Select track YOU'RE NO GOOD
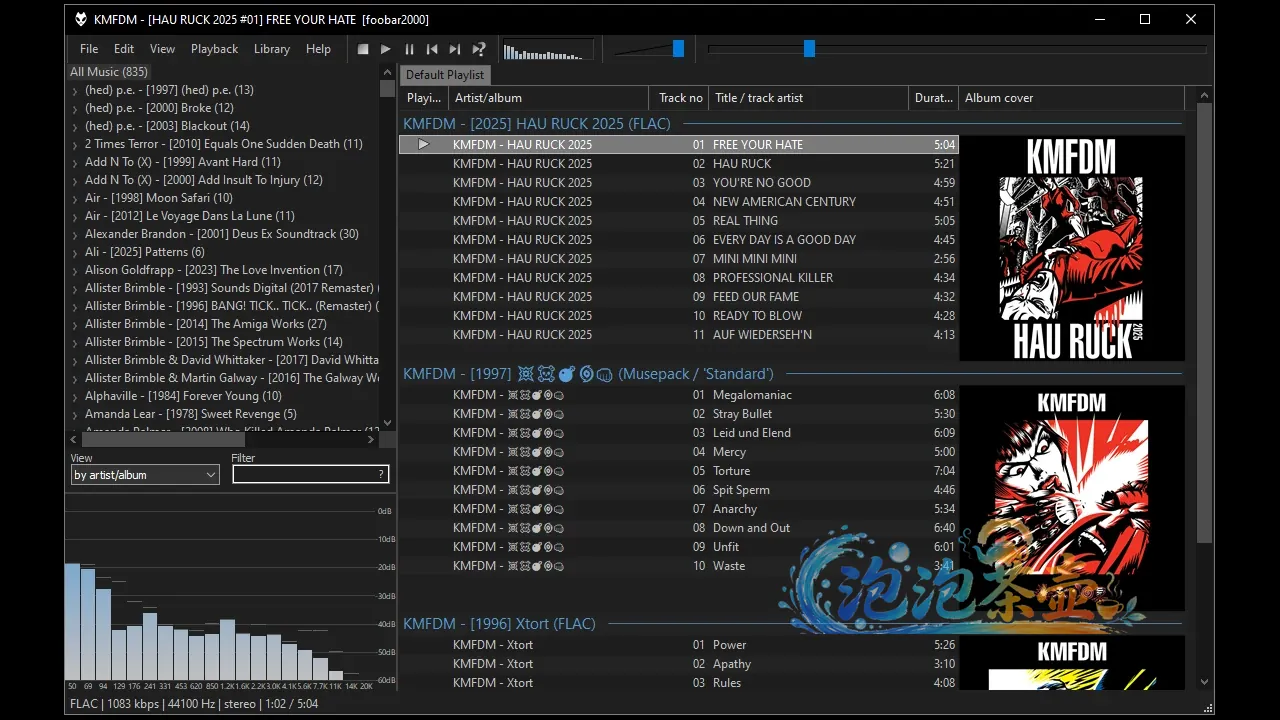 (x=679, y=182)
